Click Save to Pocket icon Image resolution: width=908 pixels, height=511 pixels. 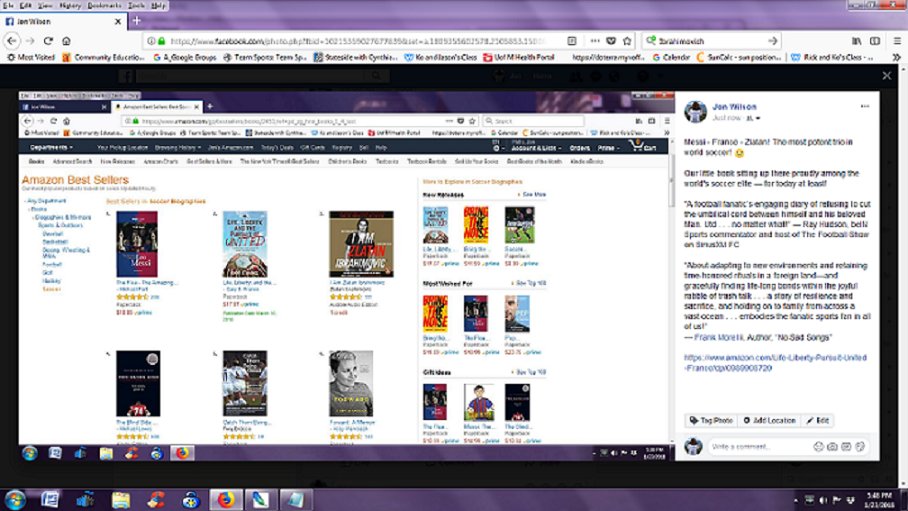611,41
